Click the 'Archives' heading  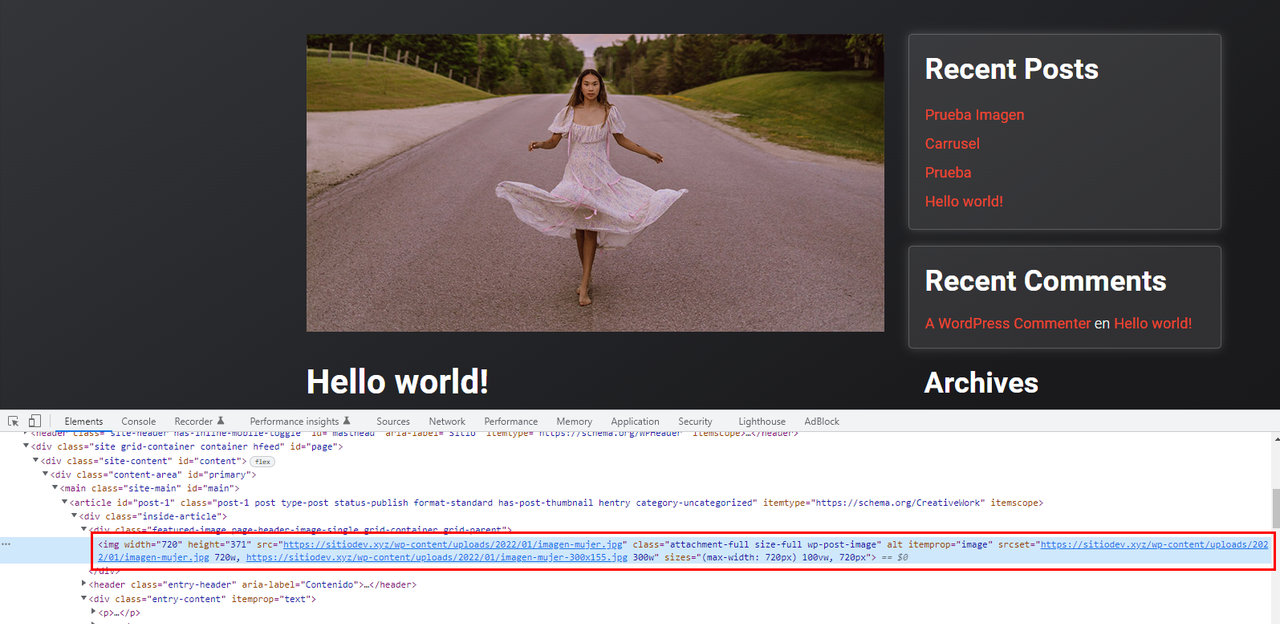(981, 382)
